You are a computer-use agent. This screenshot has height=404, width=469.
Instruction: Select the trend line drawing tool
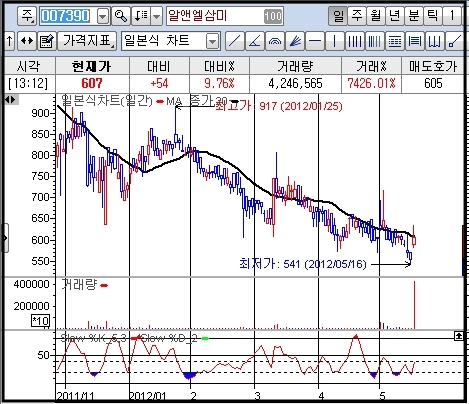click(235, 41)
